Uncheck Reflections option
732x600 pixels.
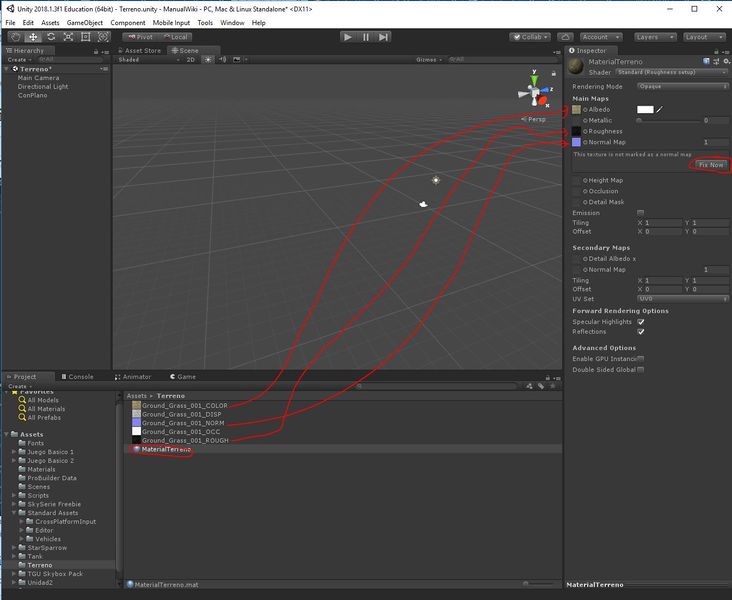(641, 332)
